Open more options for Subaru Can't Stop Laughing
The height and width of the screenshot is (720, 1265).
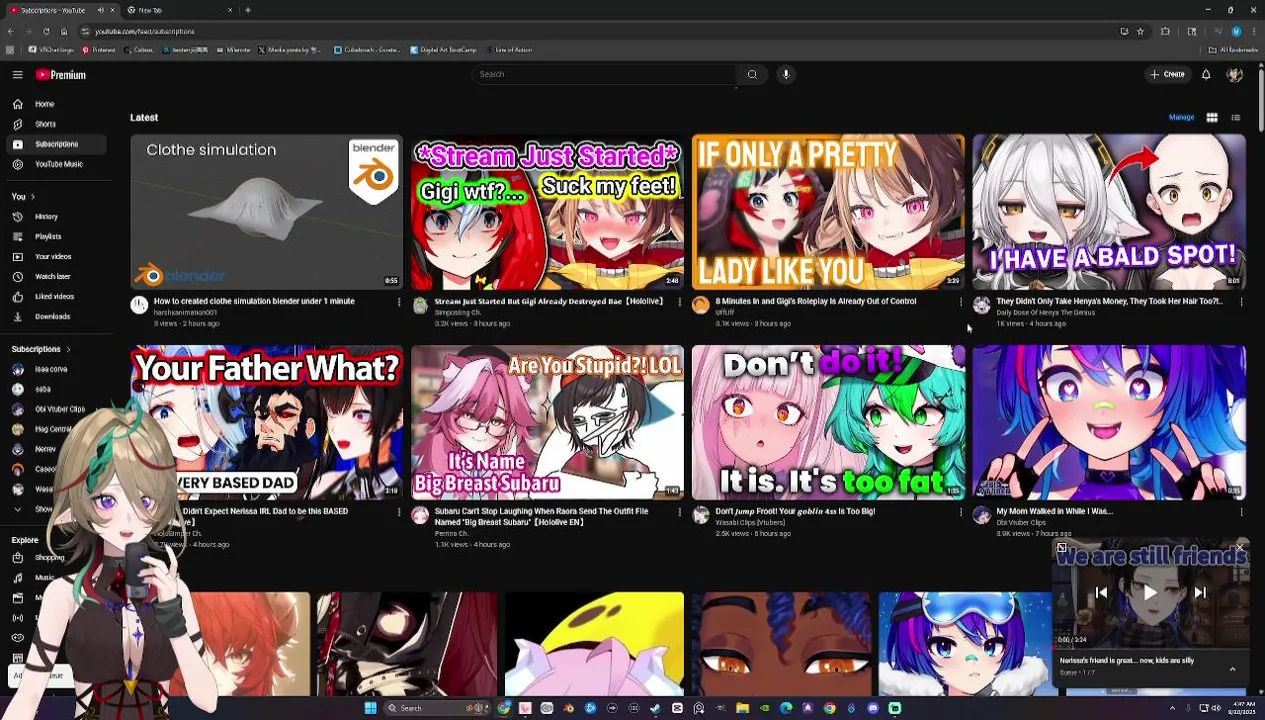click(680, 512)
